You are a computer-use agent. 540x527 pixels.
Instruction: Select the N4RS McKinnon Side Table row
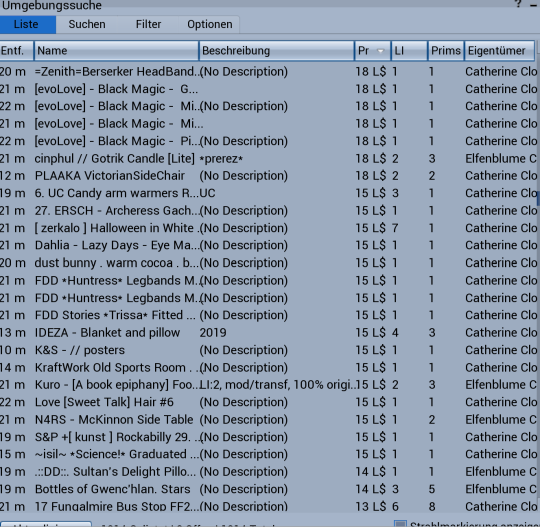pos(268,420)
